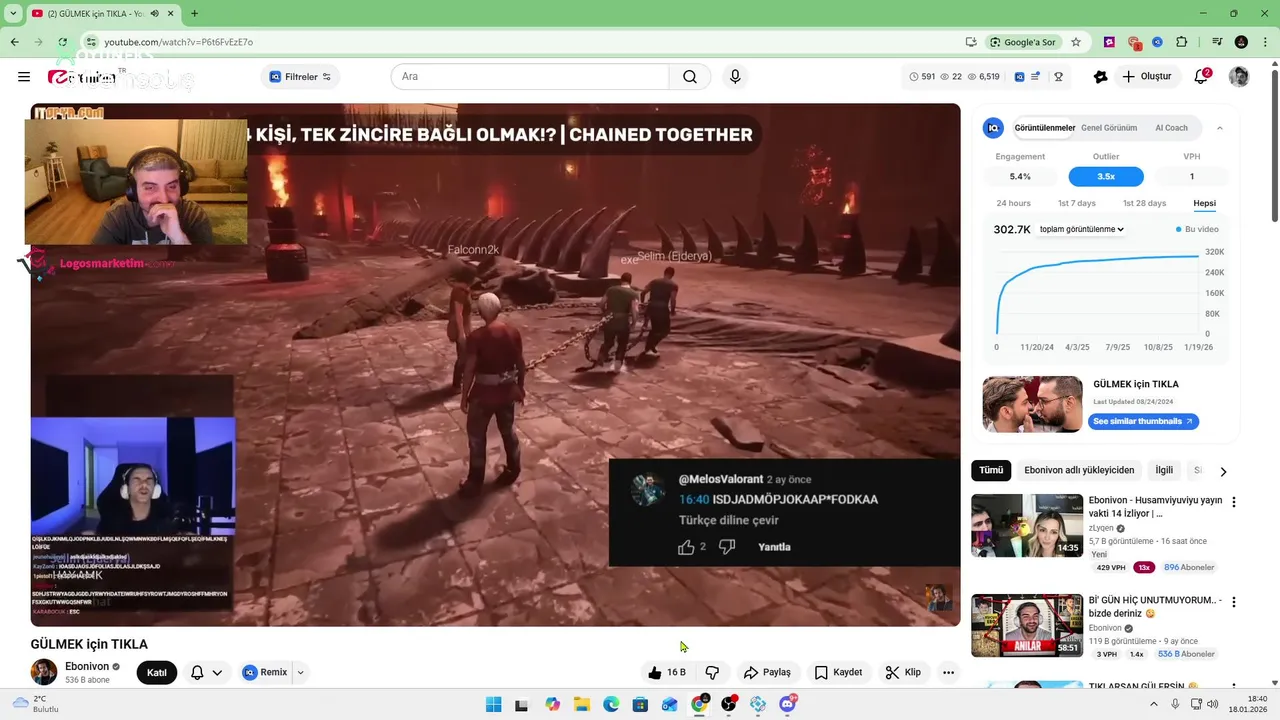Switch to the Görüntülenmeler tab
The height and width of the screenshot is (720, 1280).
(1045, 128)
